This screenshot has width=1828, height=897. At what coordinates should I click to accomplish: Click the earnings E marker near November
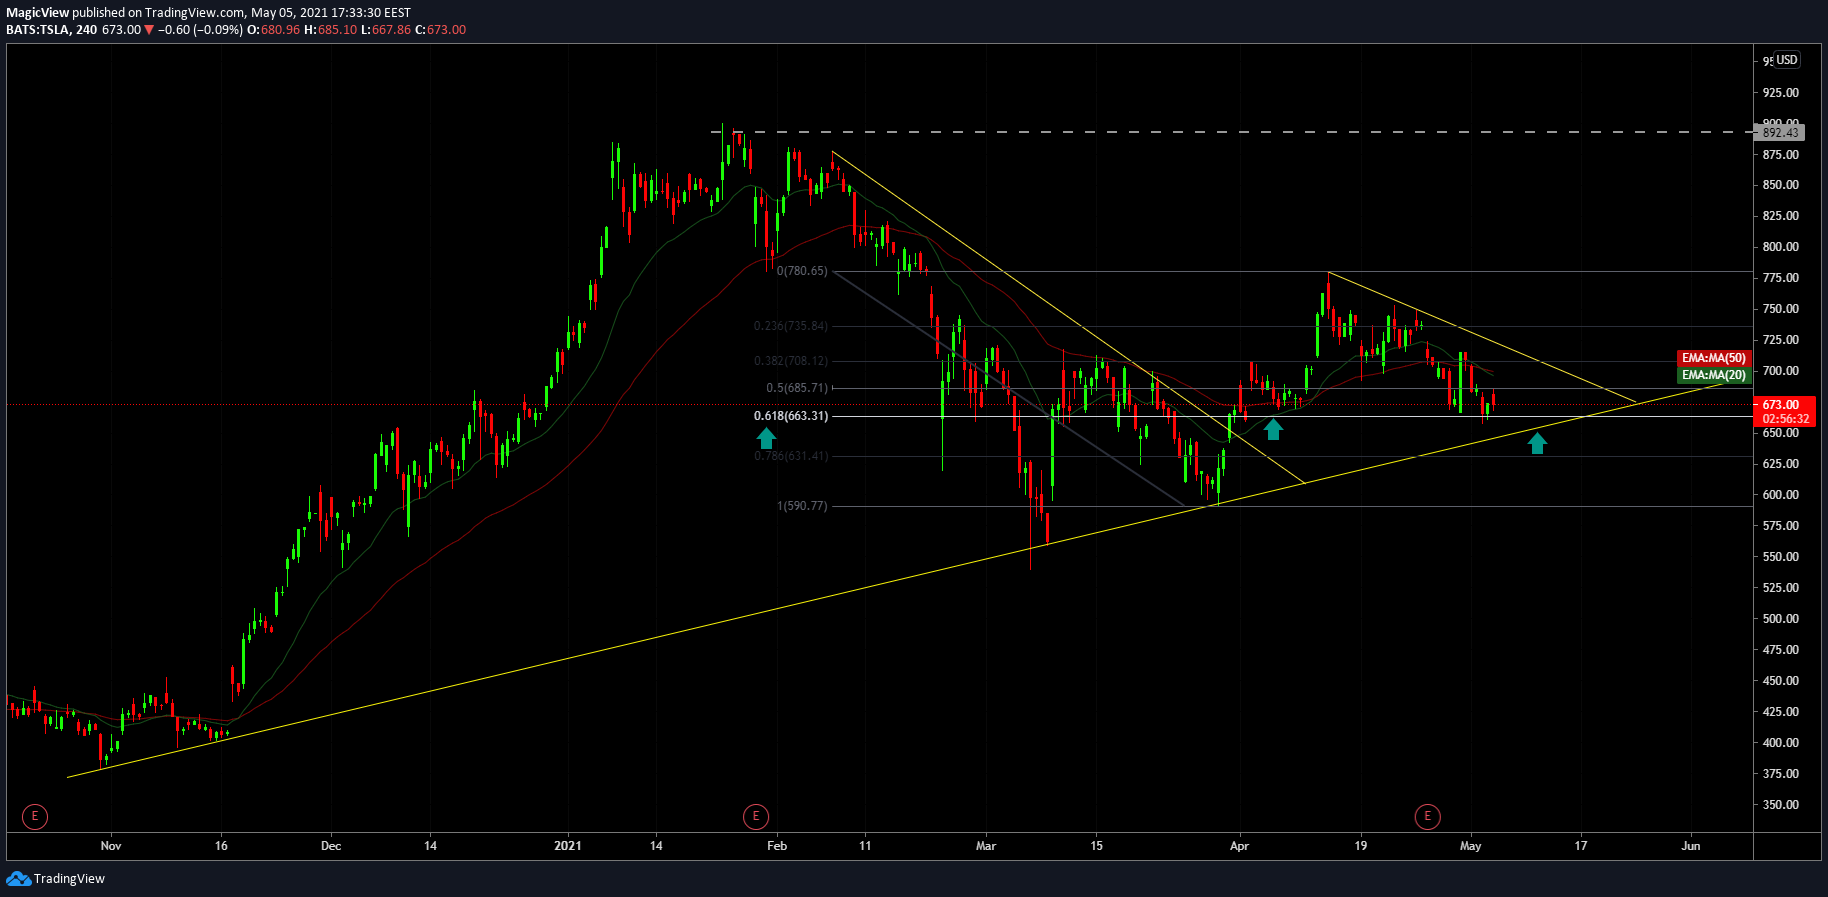pyautogui.click(x=35, y=817)
